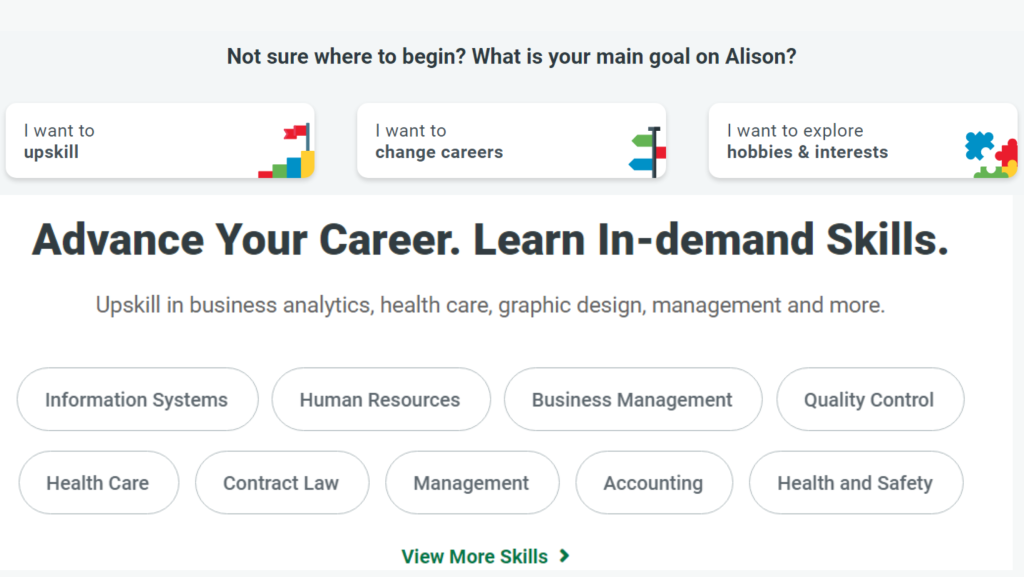Click the 'Not sure where to begin?' heading
The height and width of the screenshot is (577, 1024).
pos(511,57)
